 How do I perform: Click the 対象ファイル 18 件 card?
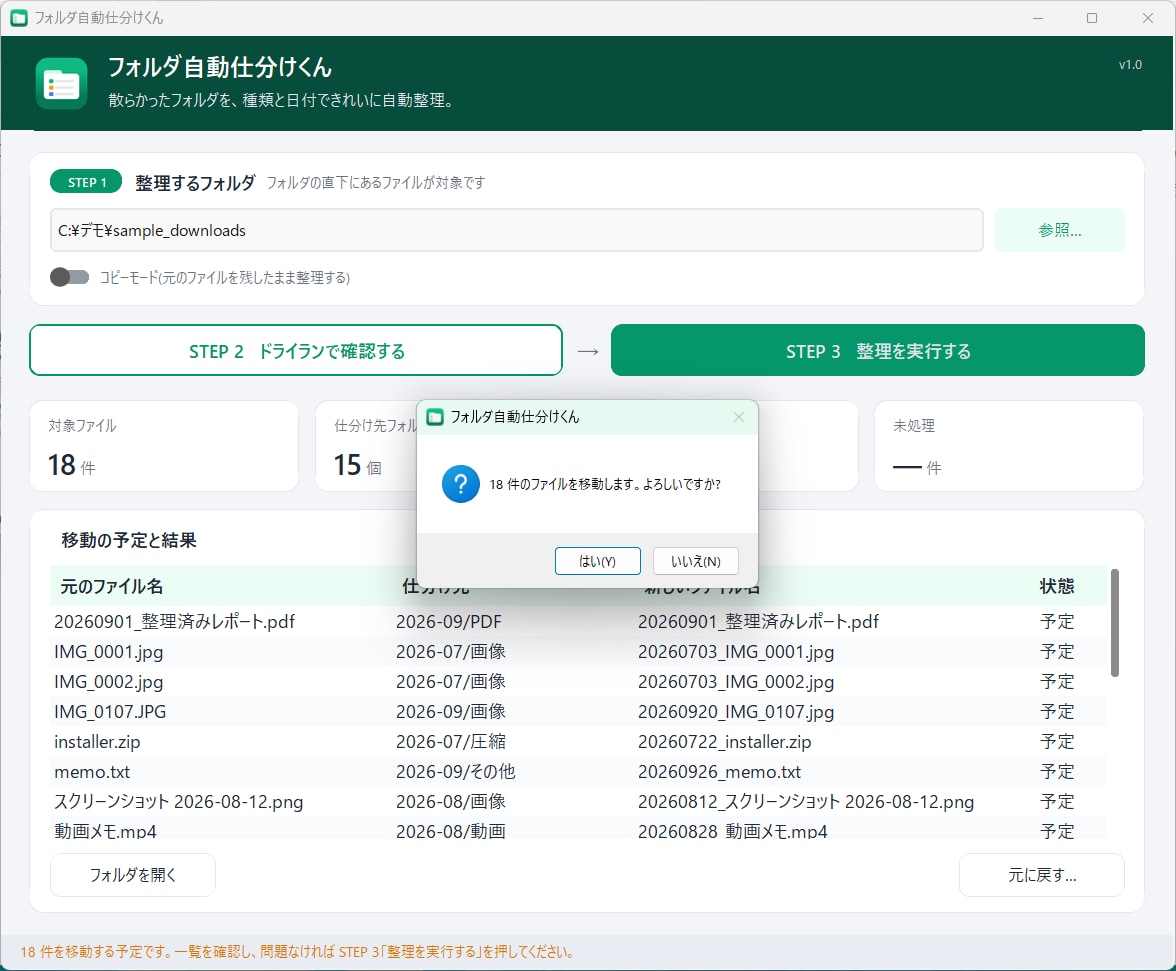click(164, 446)
